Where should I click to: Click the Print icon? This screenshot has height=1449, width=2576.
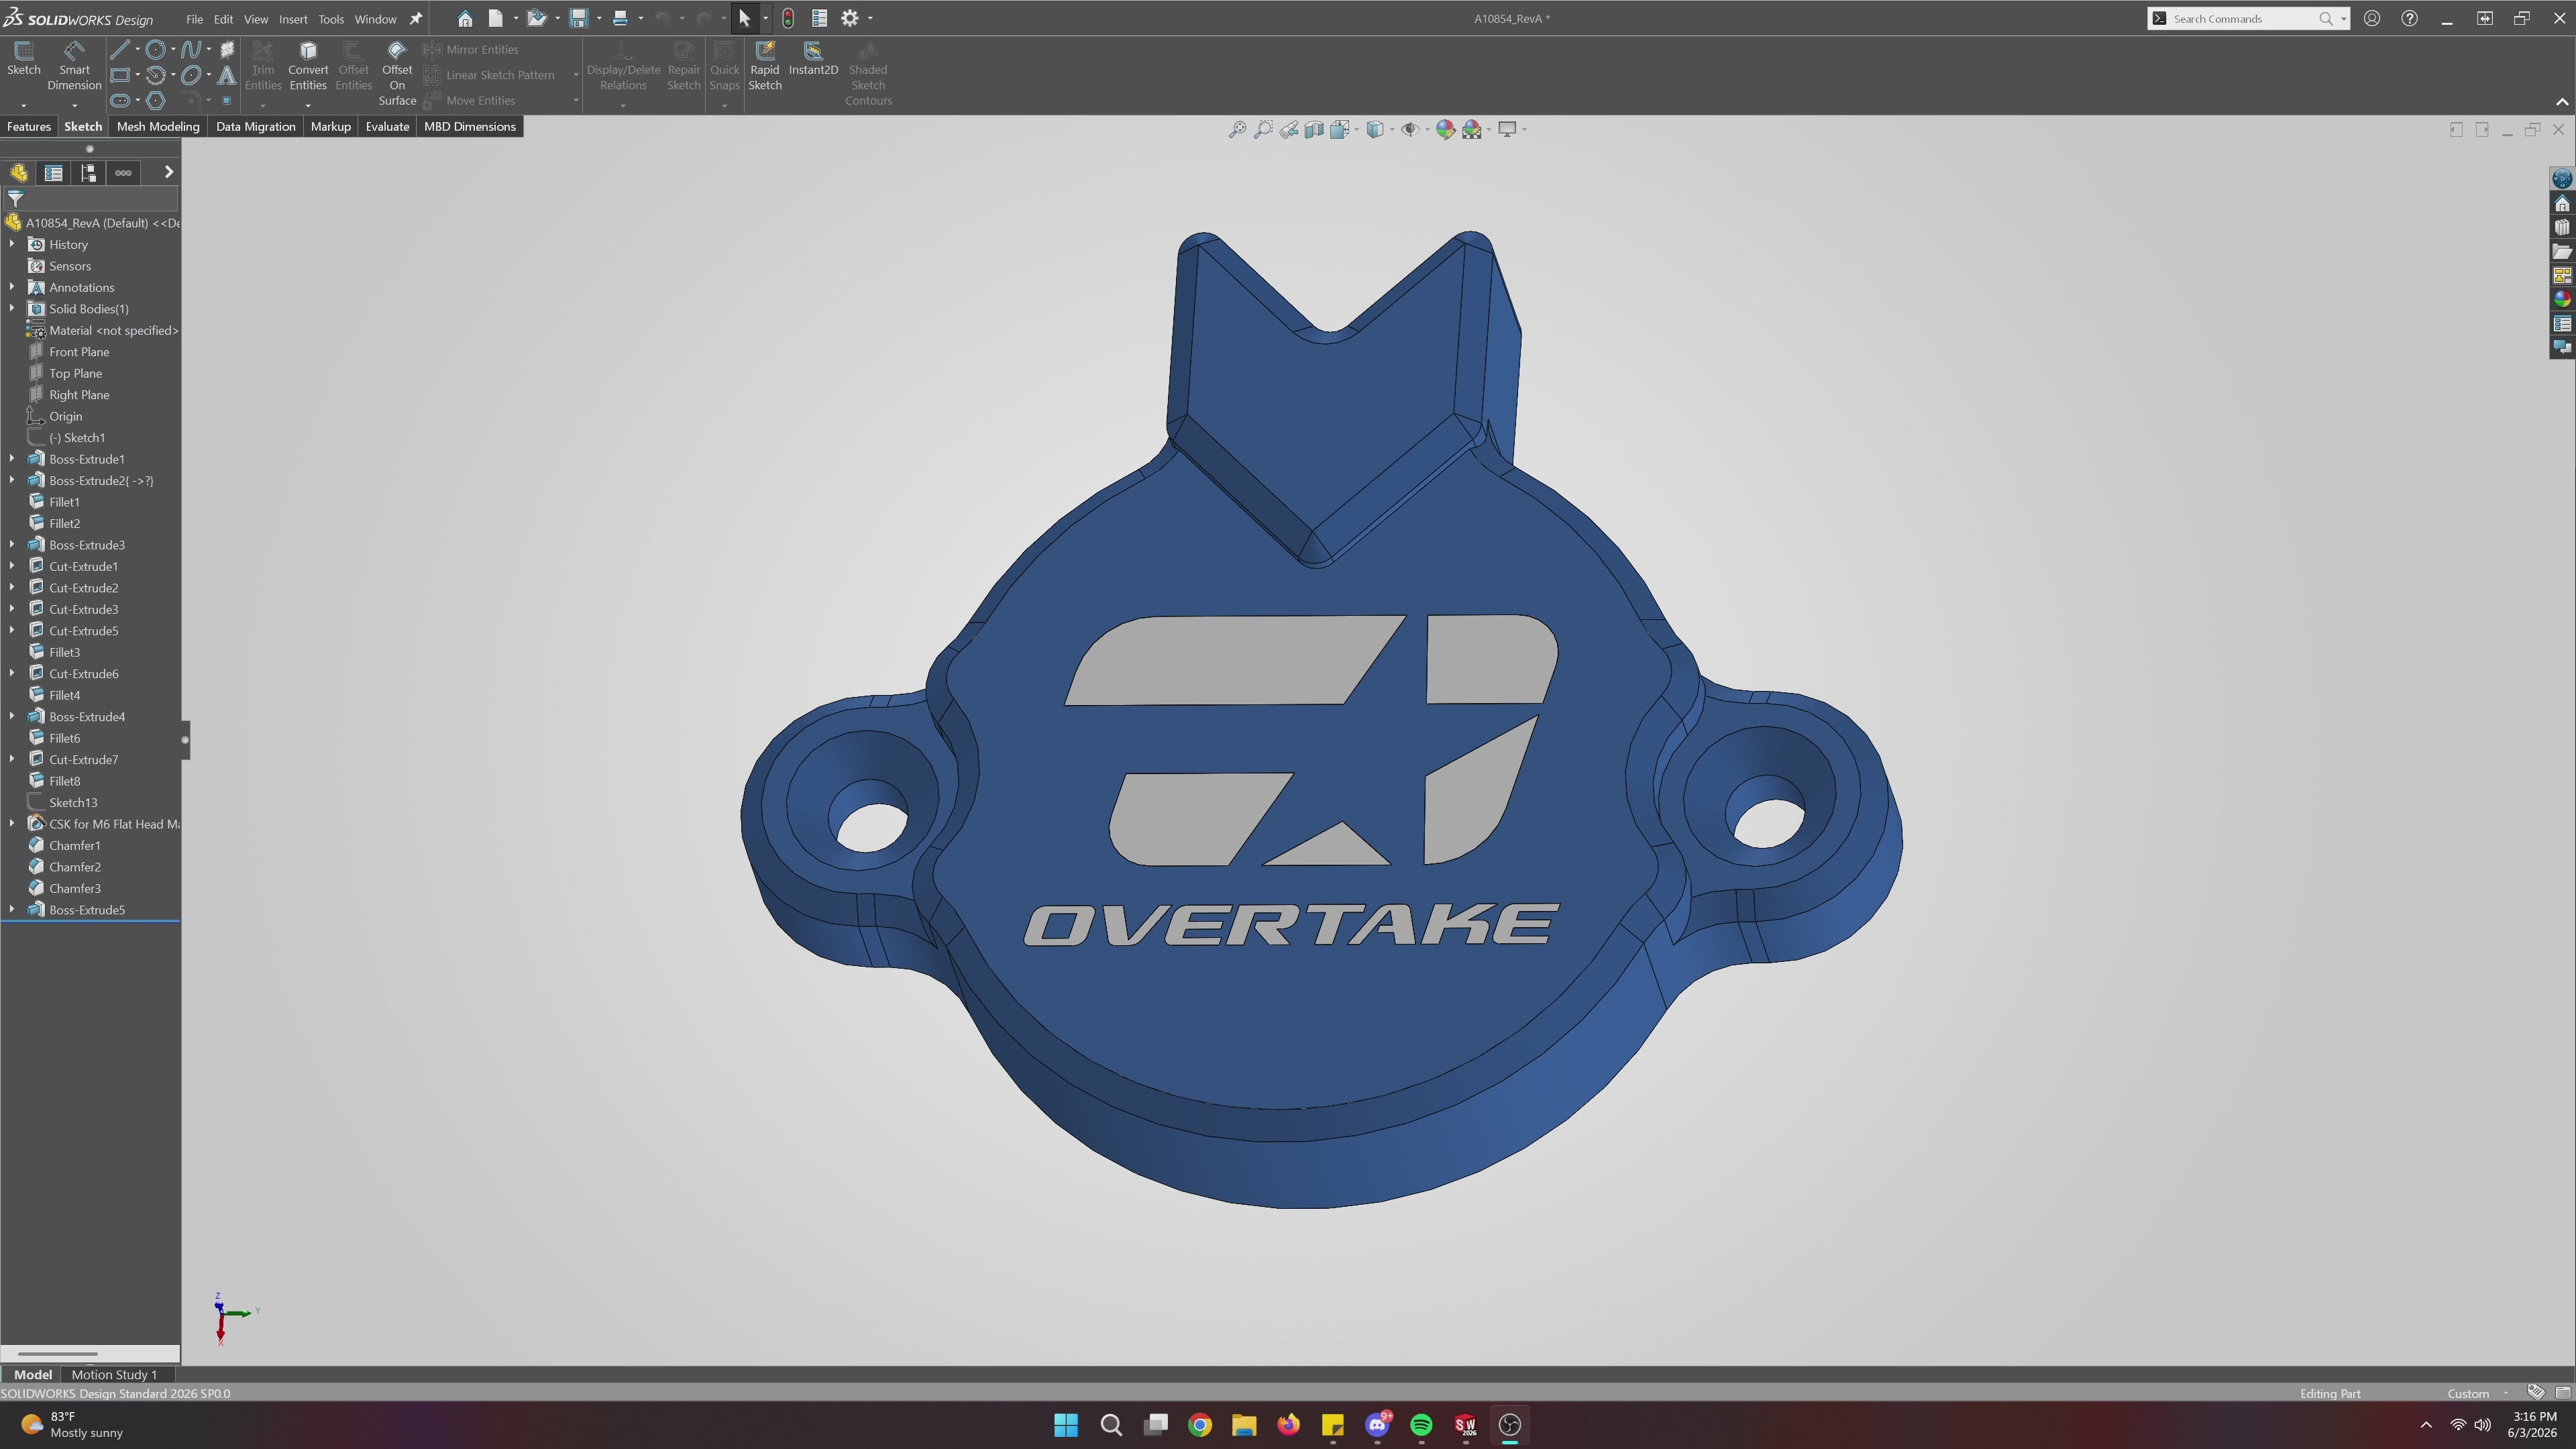[x=620, y=18]
